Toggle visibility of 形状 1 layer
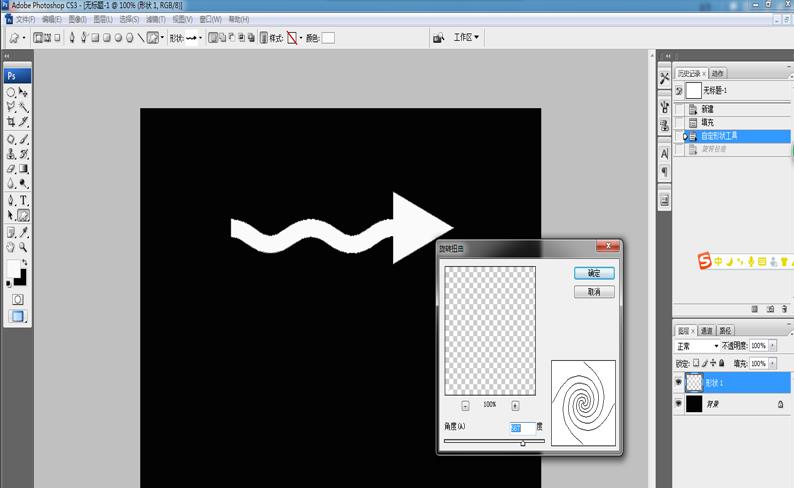The height and width of the screenshot is (488, 794). point(679,383)
